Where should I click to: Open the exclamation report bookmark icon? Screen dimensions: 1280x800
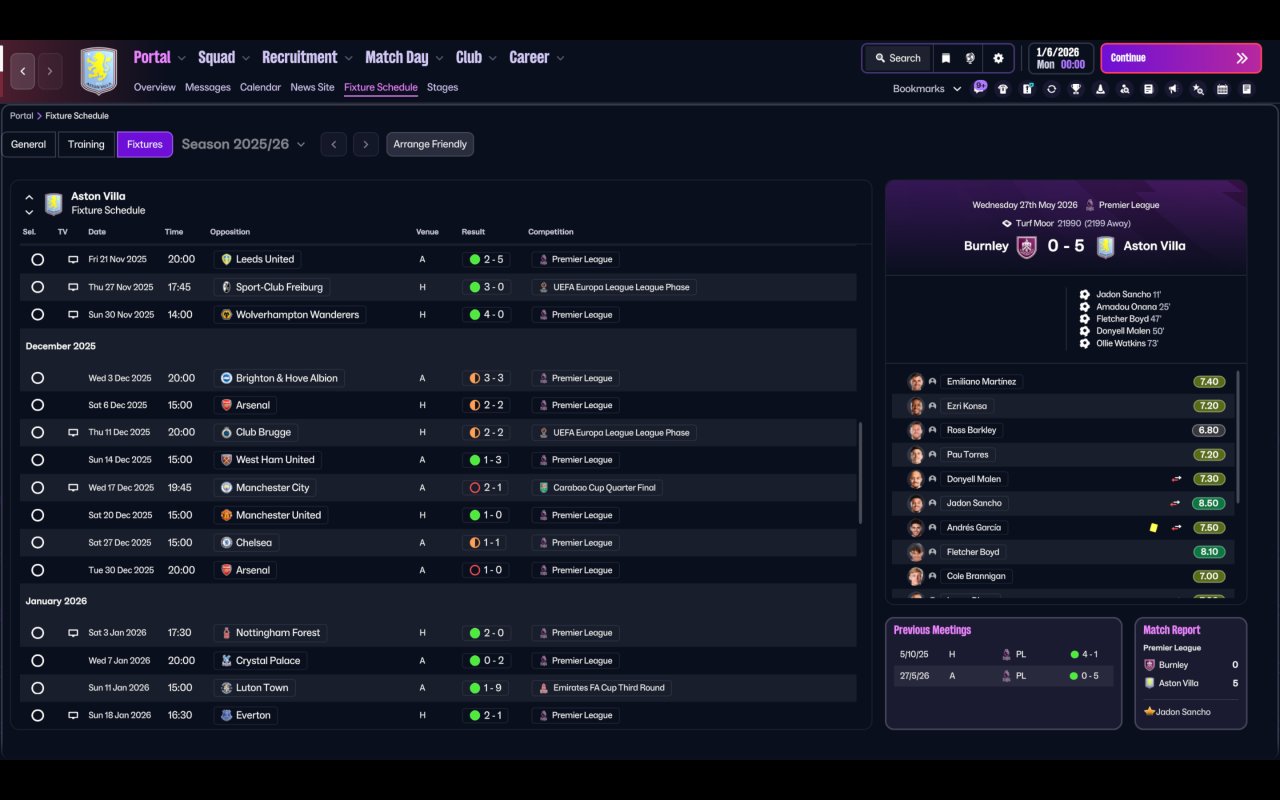pos(1027,89)
